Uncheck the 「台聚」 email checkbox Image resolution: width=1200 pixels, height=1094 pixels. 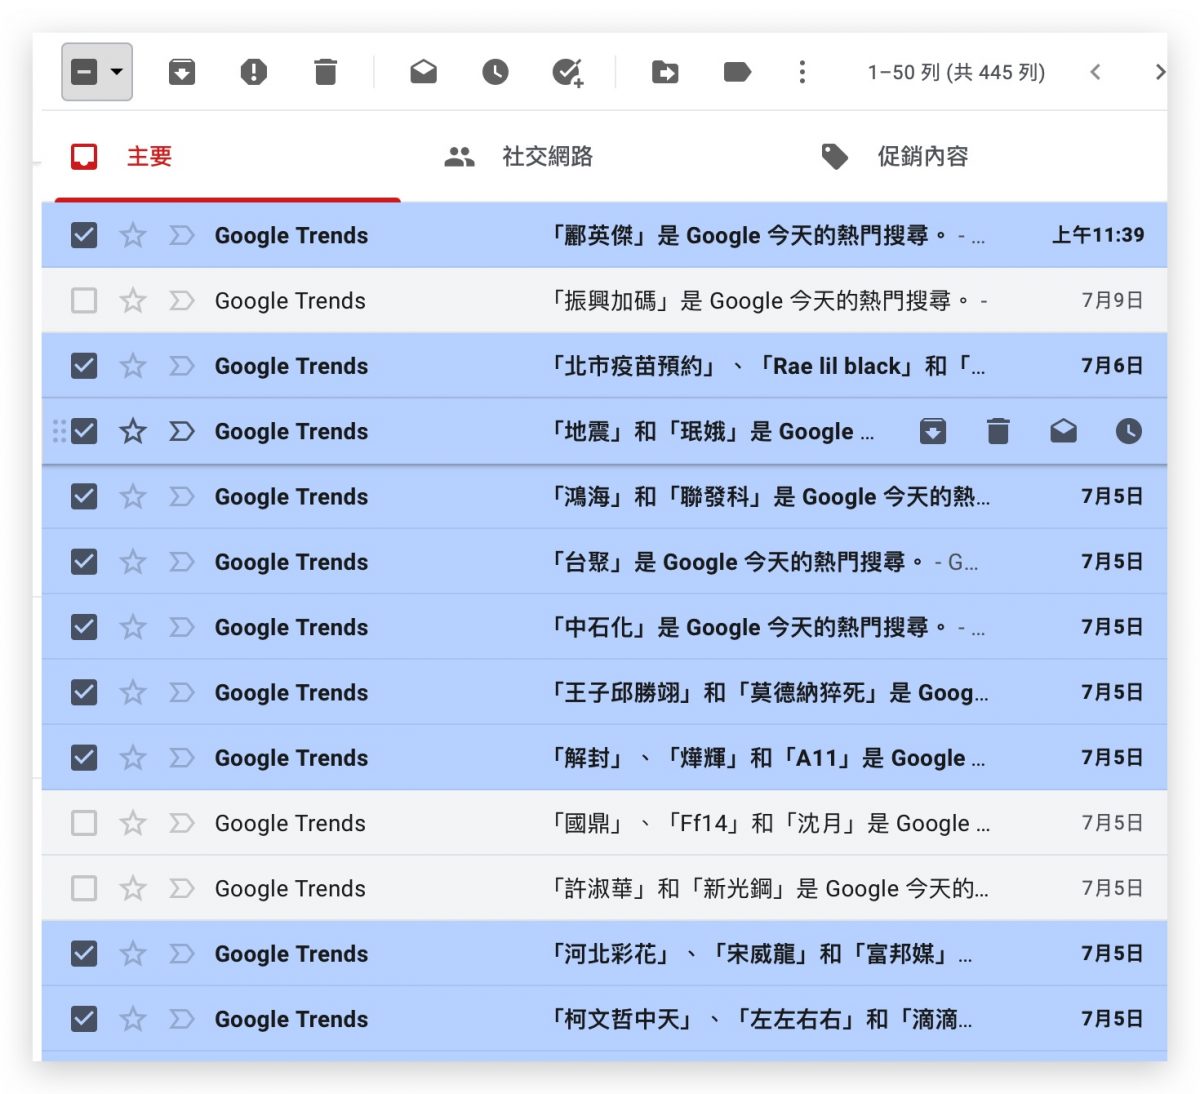point(84,562)
